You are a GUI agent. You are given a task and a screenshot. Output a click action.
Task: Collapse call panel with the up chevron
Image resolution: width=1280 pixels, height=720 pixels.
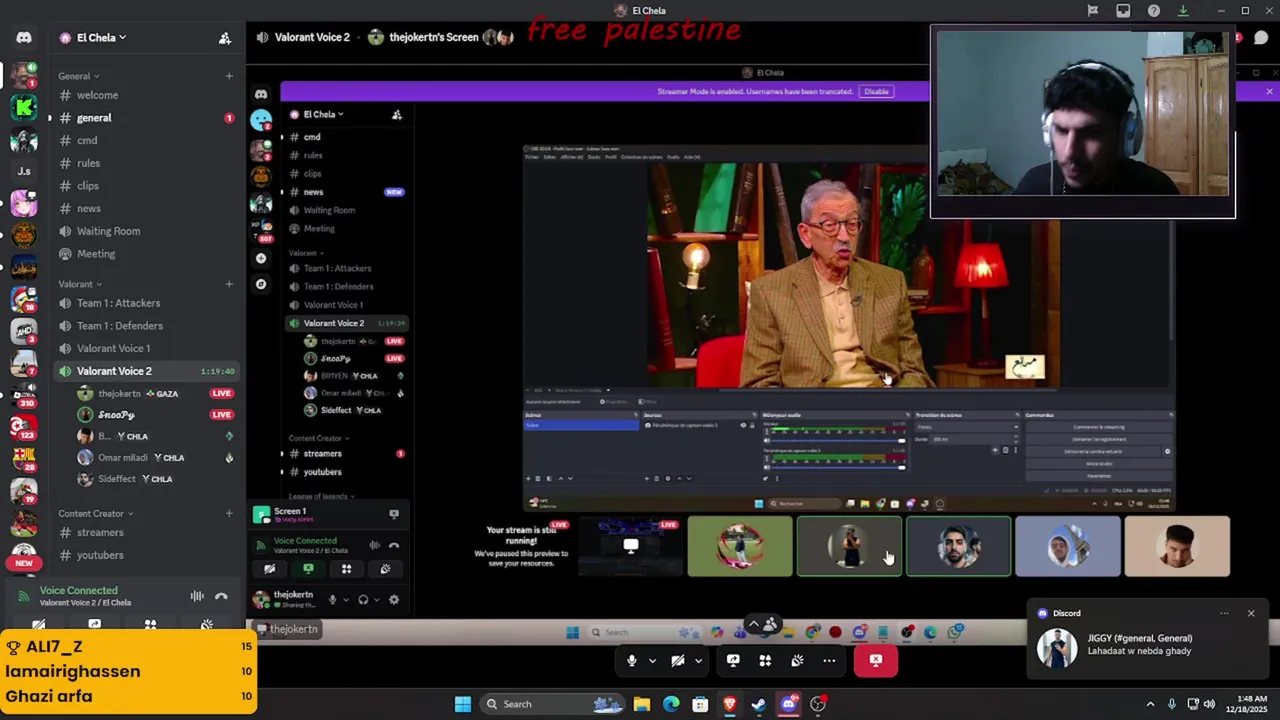(x=754, y=623)
